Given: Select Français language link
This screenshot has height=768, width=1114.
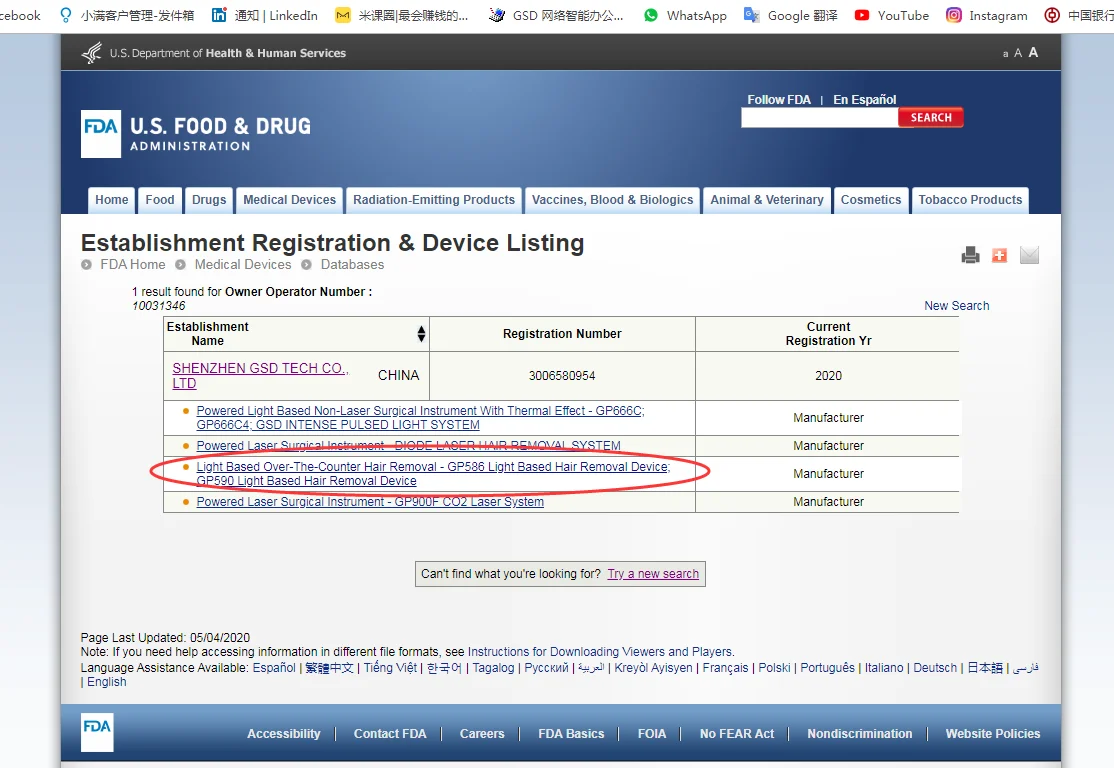Looking at the screenshot, I should (x=725, y=668).
